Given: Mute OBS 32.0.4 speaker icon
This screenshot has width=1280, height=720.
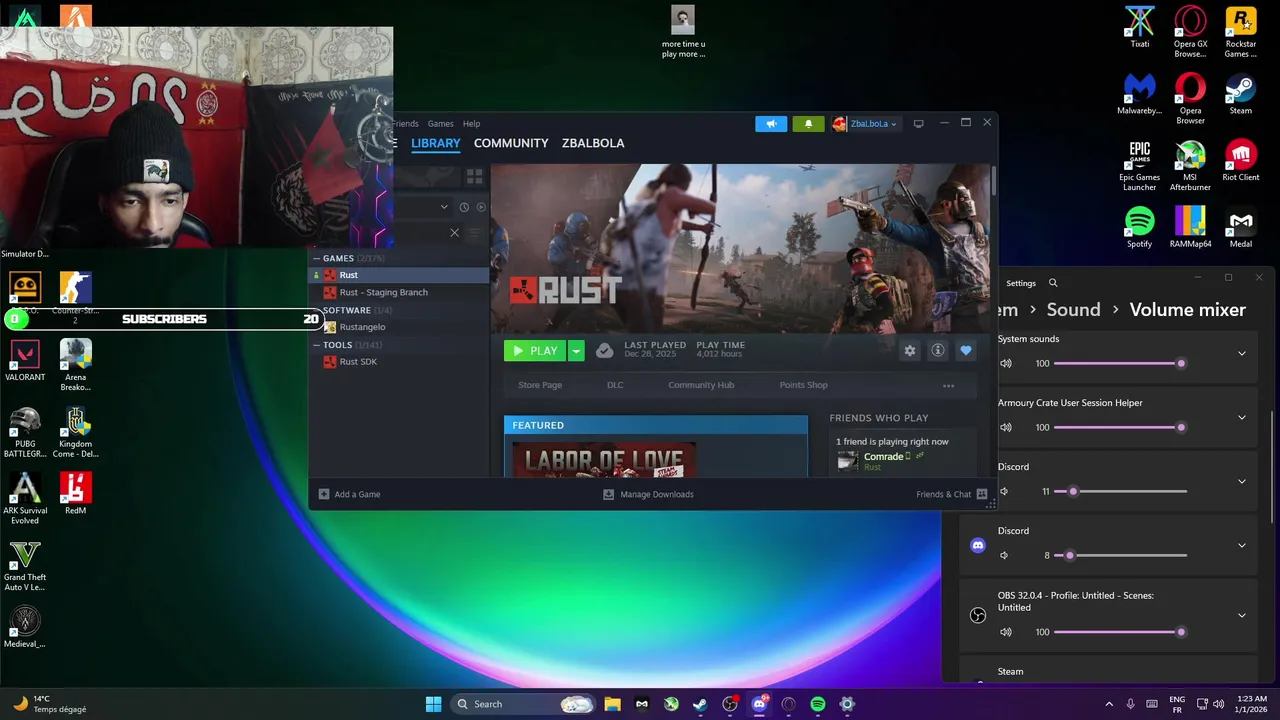Looking at the screenshot, I should (1005, 632).
